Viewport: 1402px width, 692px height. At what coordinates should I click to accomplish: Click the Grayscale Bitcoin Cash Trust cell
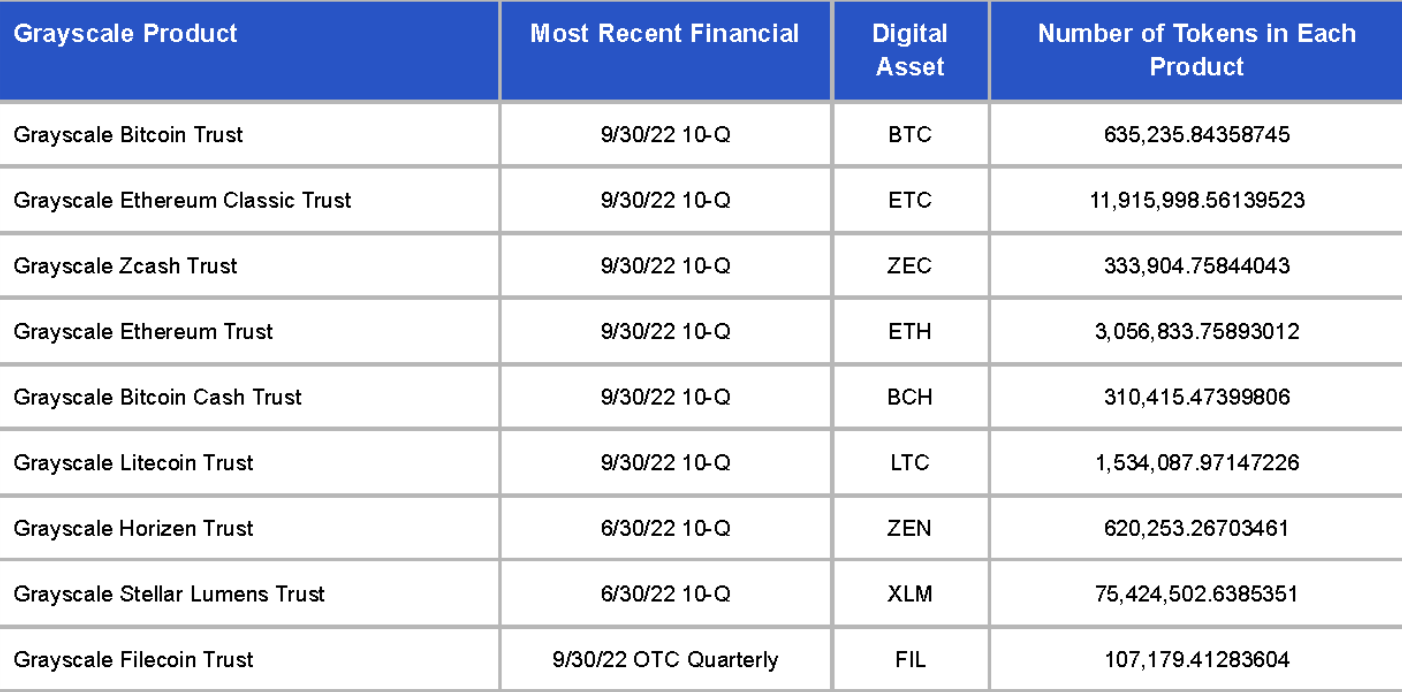pyautogui.click(x=157, y=397)
